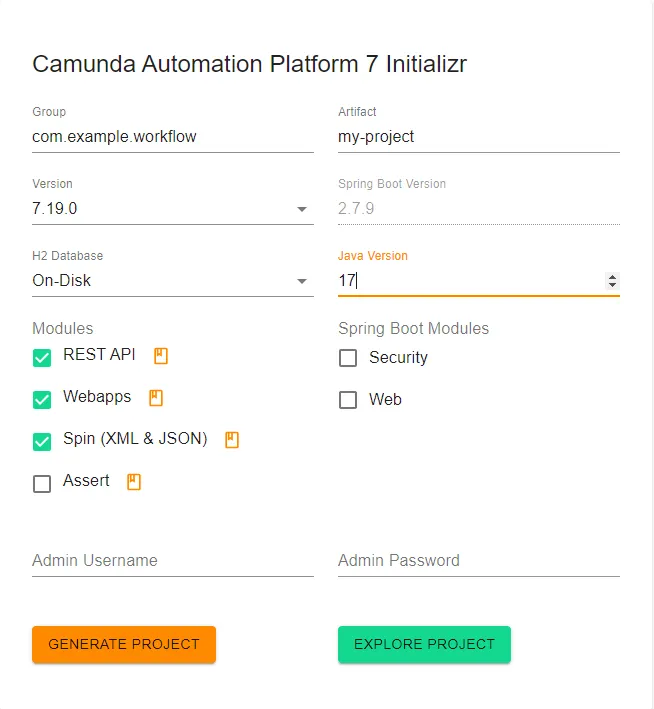This screenshot has width=654, height=709.
Task: Edit the Artifact name field
Action: pos(478,137)
